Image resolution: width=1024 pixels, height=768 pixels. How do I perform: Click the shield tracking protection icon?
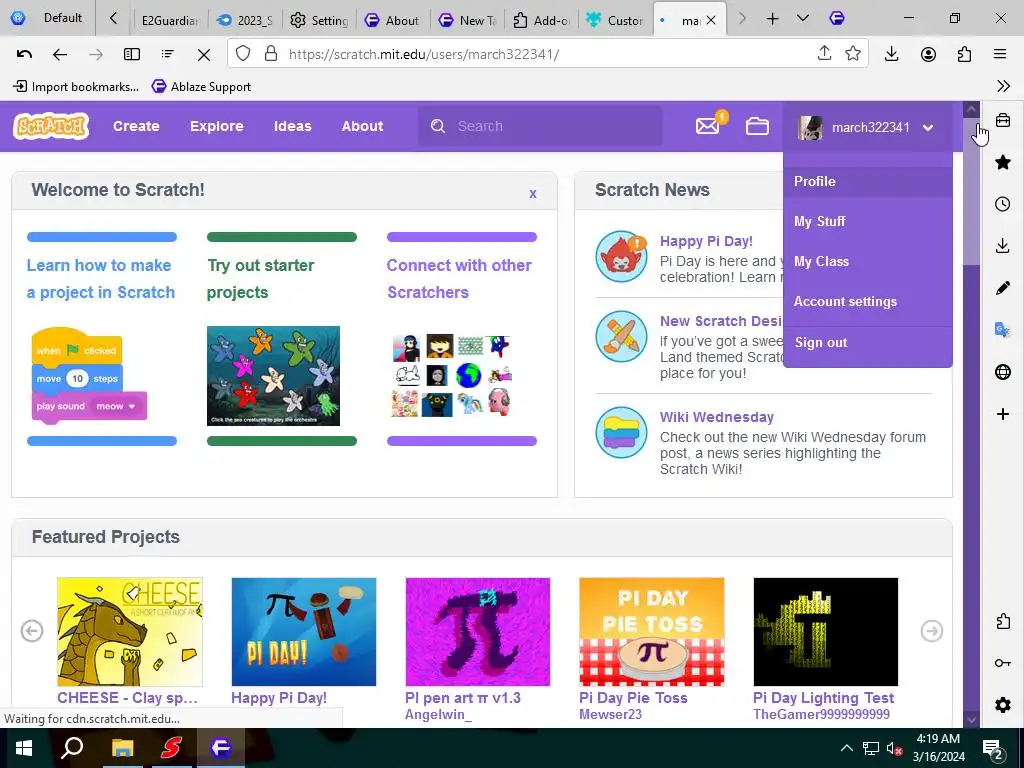point(243,54)
